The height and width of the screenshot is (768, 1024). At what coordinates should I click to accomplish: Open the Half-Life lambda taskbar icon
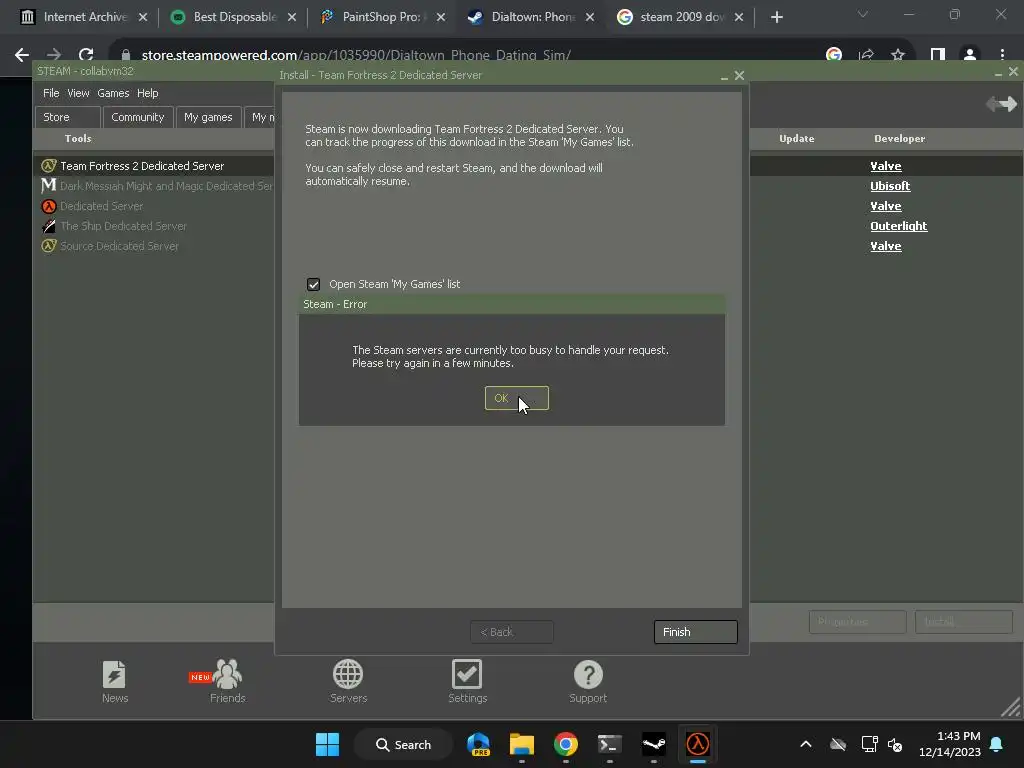pyautogui.click(x=697, y=744)
